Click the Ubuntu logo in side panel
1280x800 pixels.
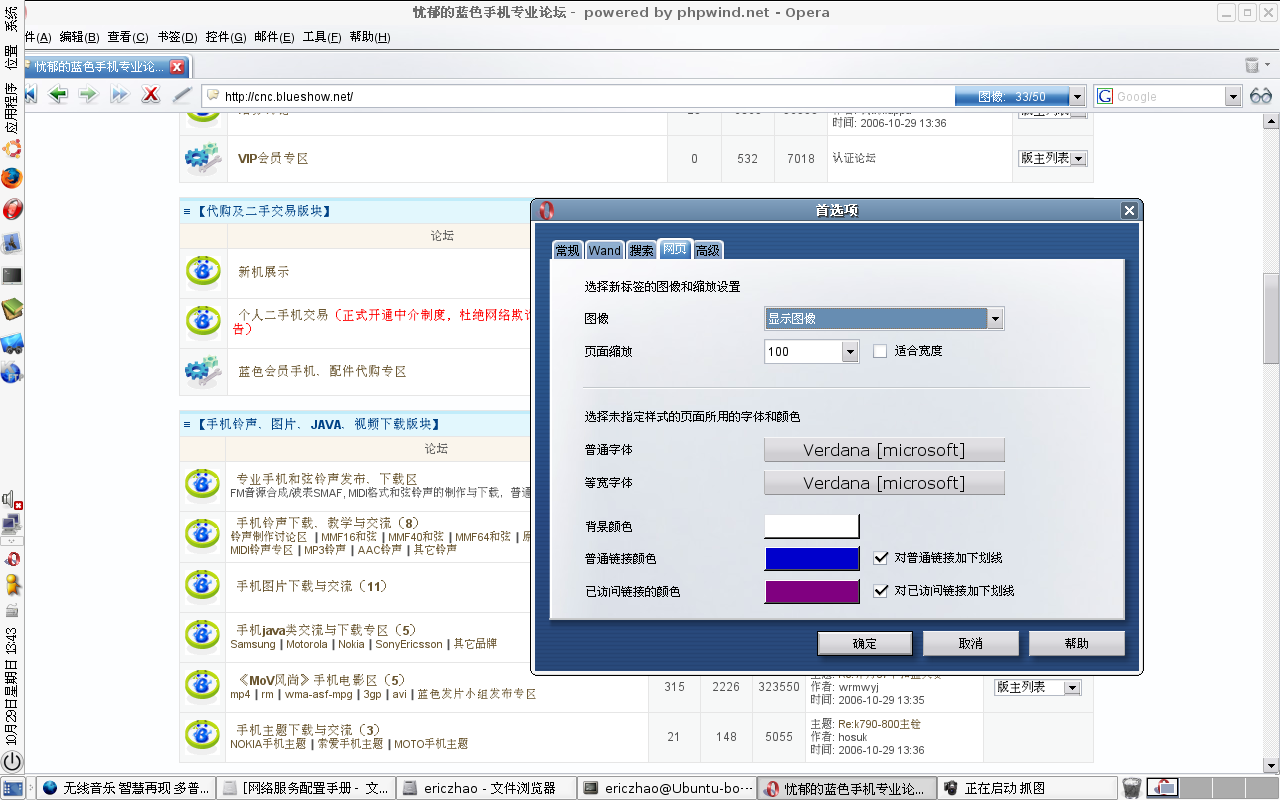click(12, 149)
